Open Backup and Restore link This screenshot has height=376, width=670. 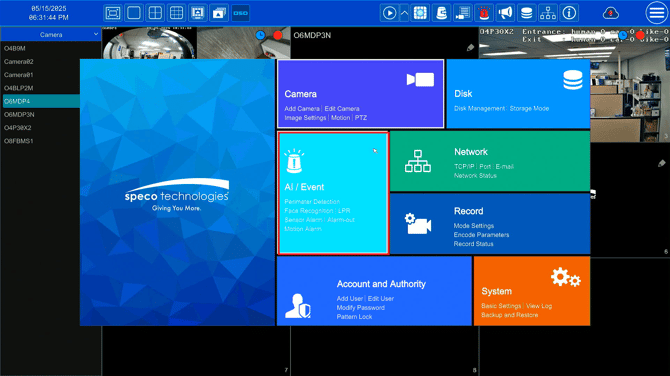click(x=509, y=315)
